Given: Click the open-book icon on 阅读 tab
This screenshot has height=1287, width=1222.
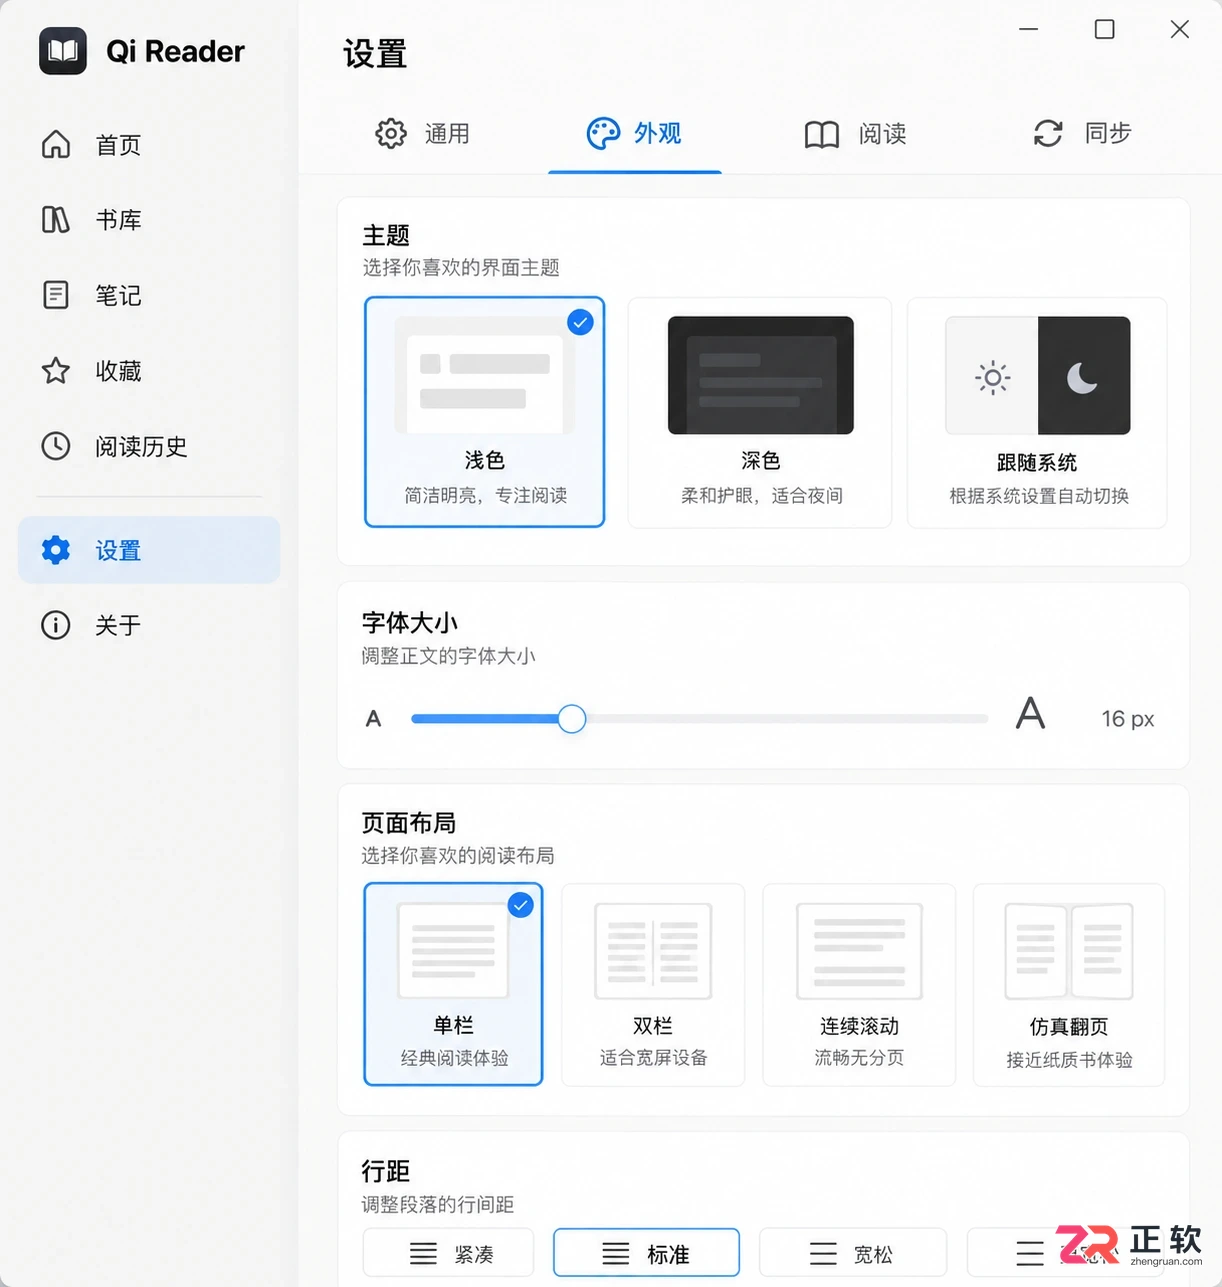Looking at the screenshot, I should 822,134.
